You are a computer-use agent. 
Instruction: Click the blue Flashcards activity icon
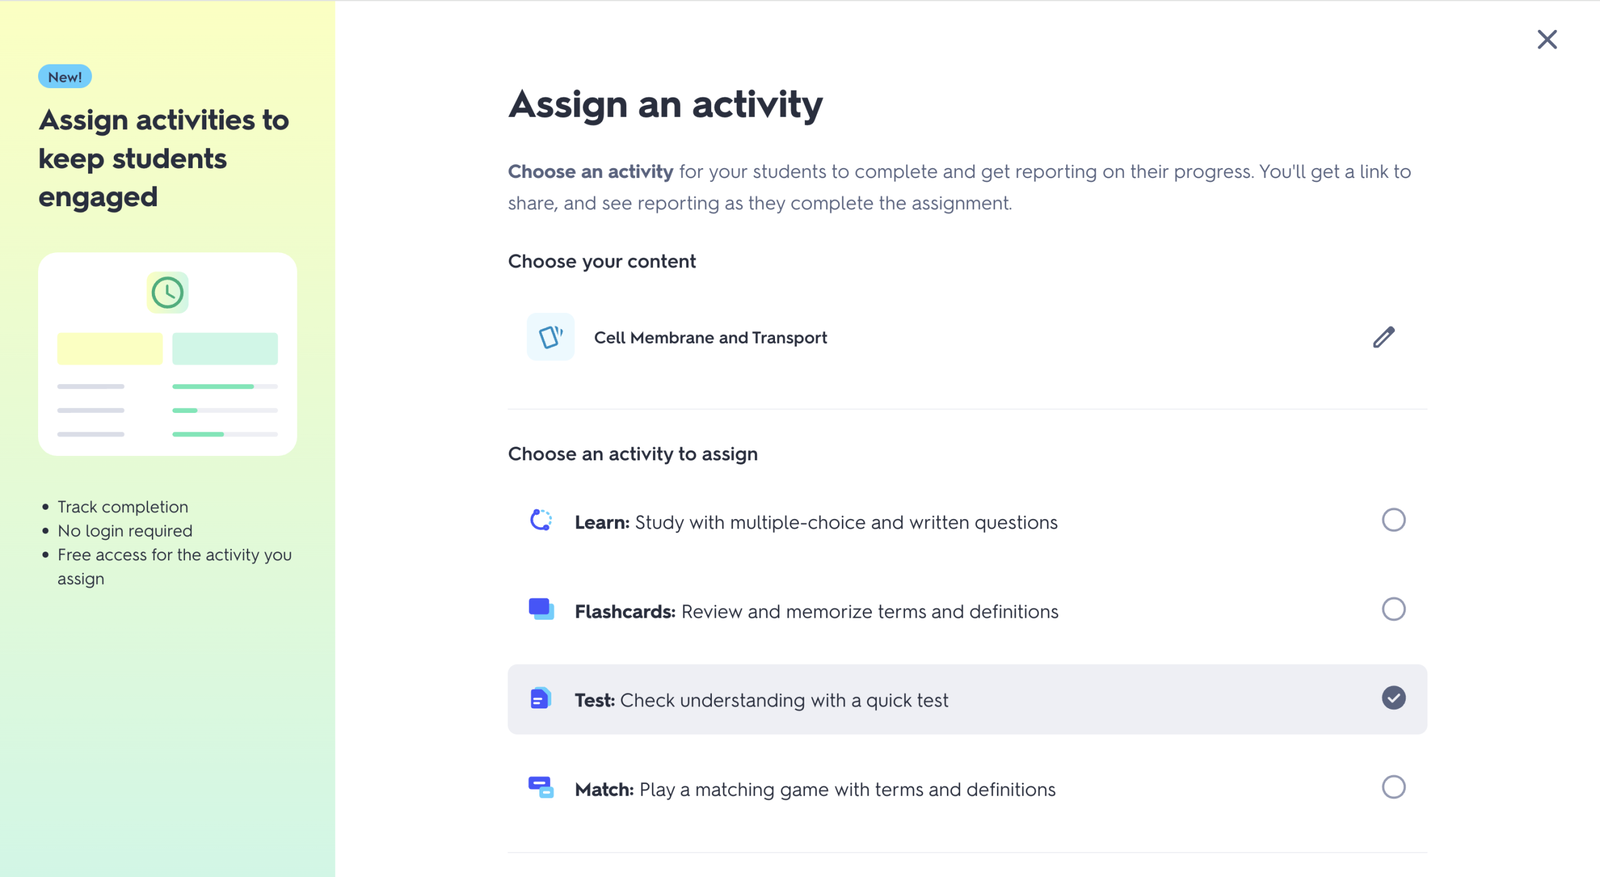[x=541, y=609]
